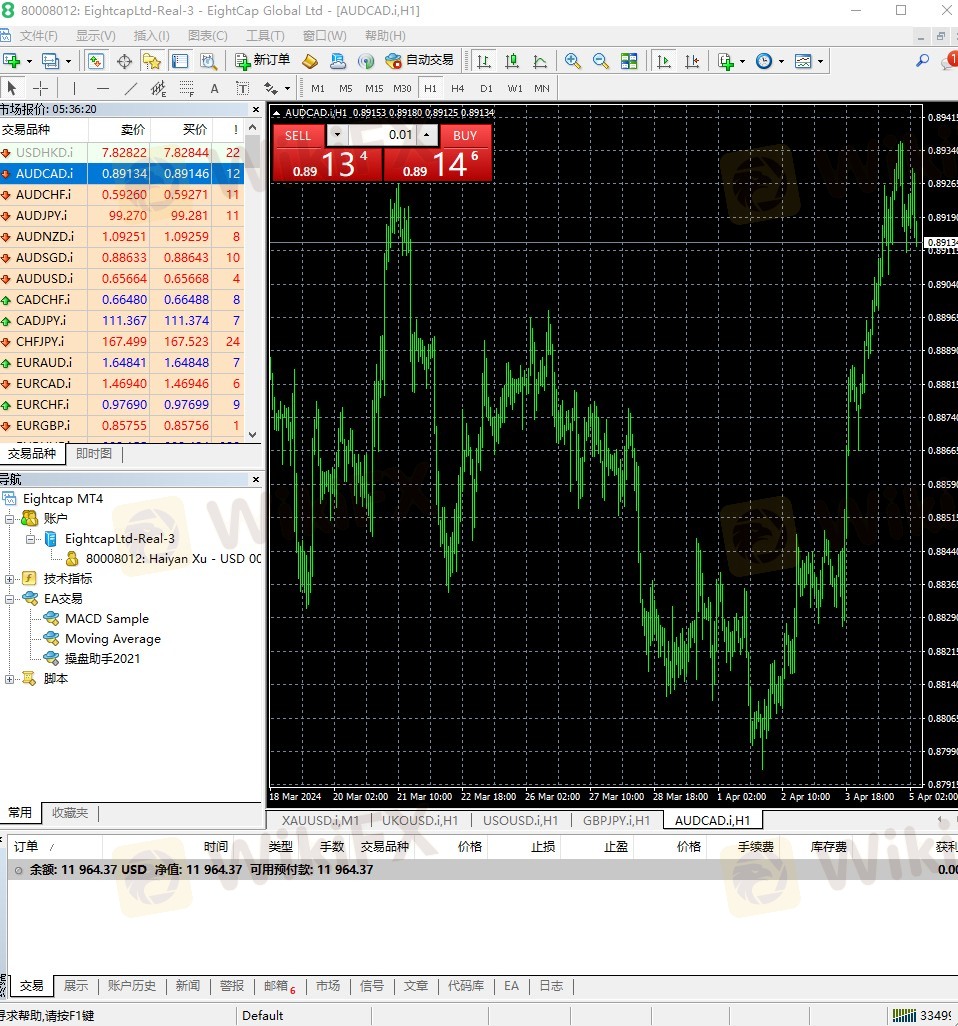Click the zoom out magnifier icon
Viewport: 958px width, 1026px height.
(x=600, y=61)
